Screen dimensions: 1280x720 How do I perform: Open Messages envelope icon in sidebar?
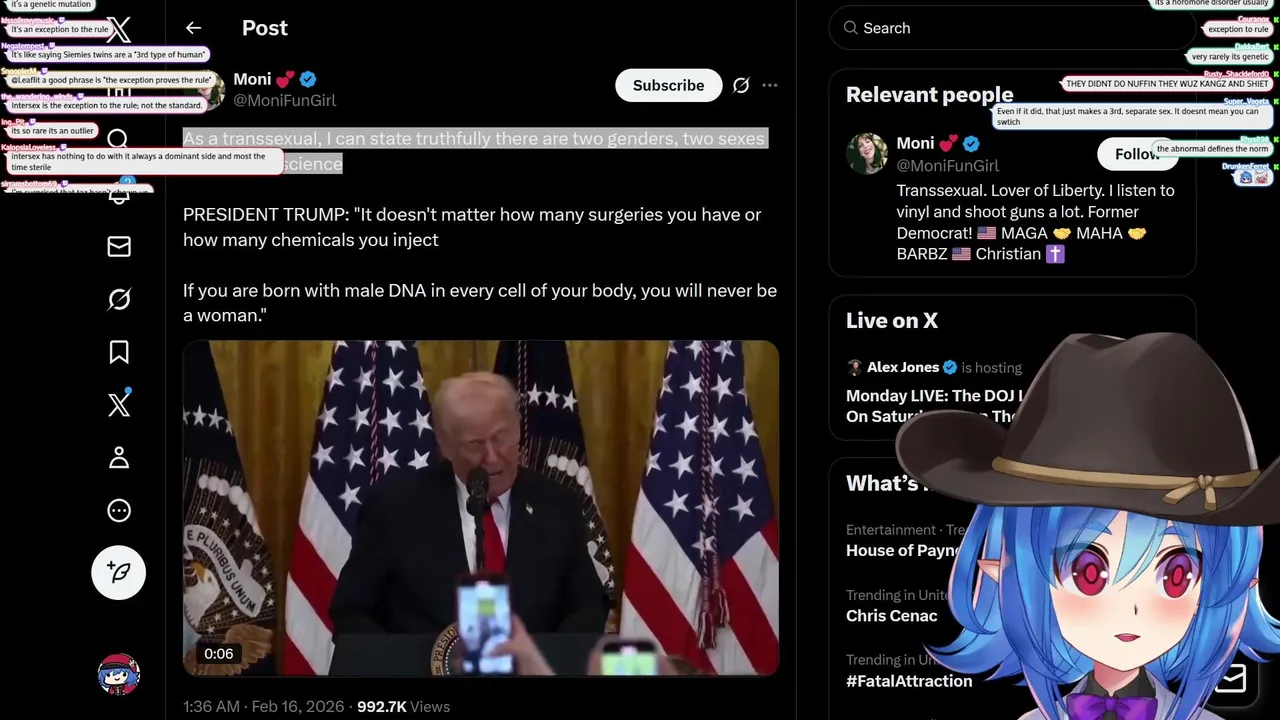pyautogui.click(x=119, y=246)
